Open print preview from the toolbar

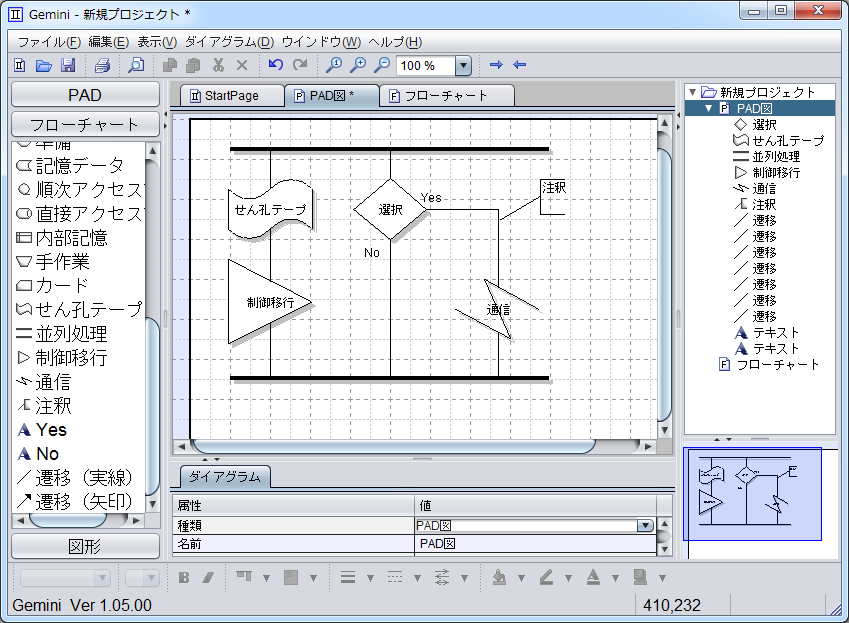(x=135, y=65)
